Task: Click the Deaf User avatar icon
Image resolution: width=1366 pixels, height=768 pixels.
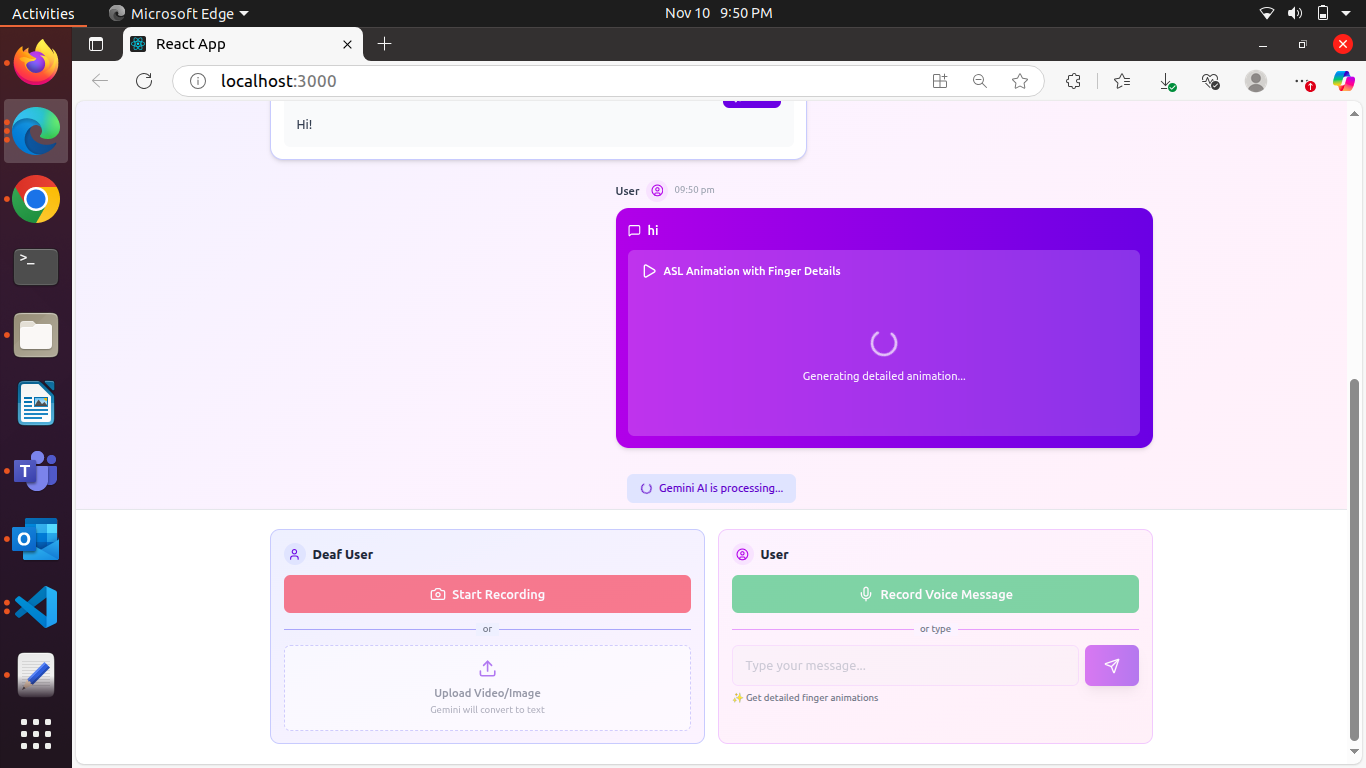Action: 293,554
